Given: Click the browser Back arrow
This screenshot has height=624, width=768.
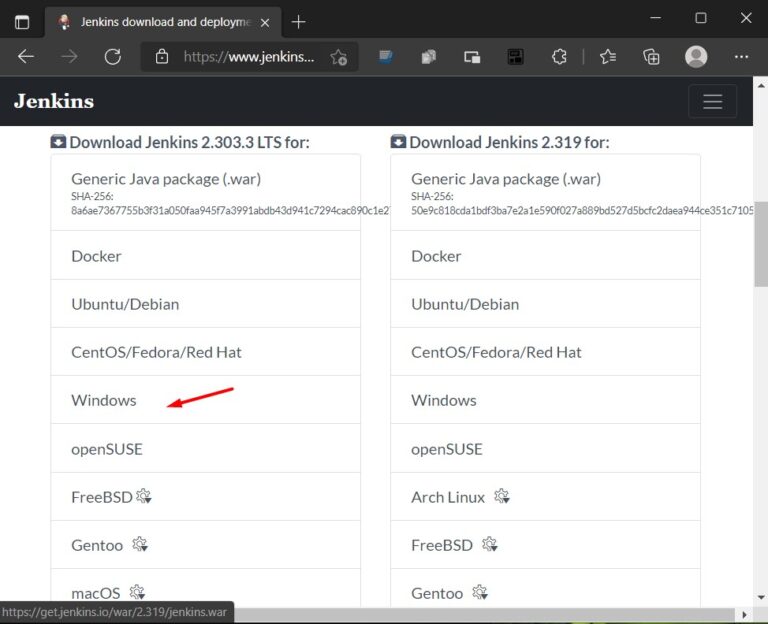Looking at the screenshot, I should [x=26, y=57].
